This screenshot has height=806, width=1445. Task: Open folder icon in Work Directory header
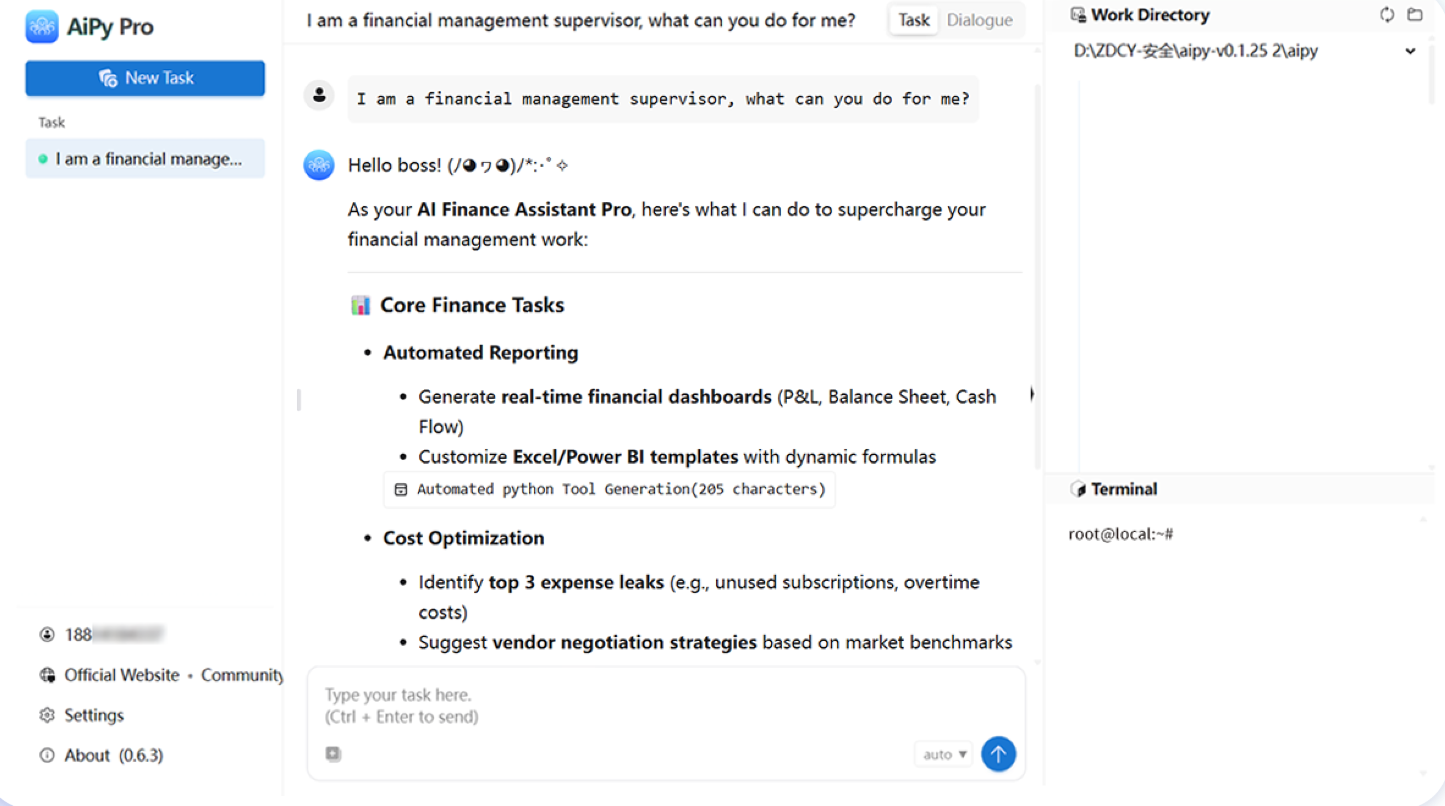click(1414, 15)
